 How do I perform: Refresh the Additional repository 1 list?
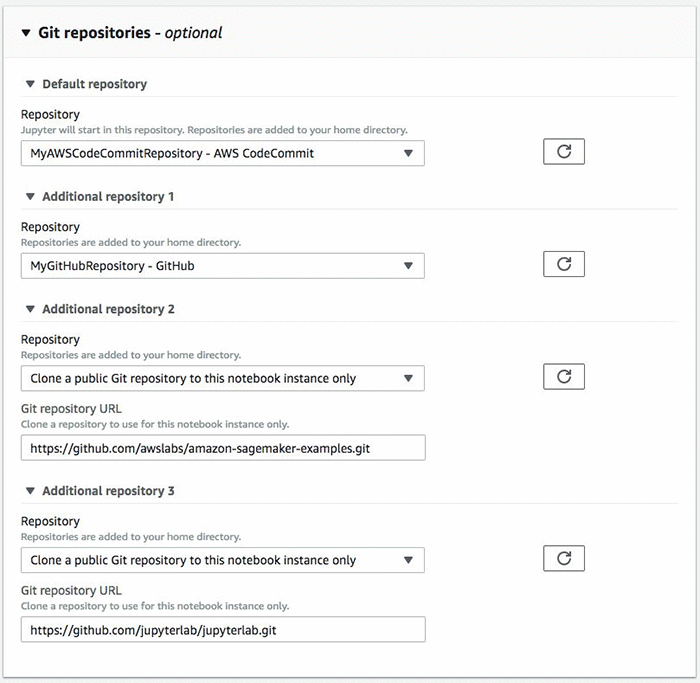coord(563,264)
